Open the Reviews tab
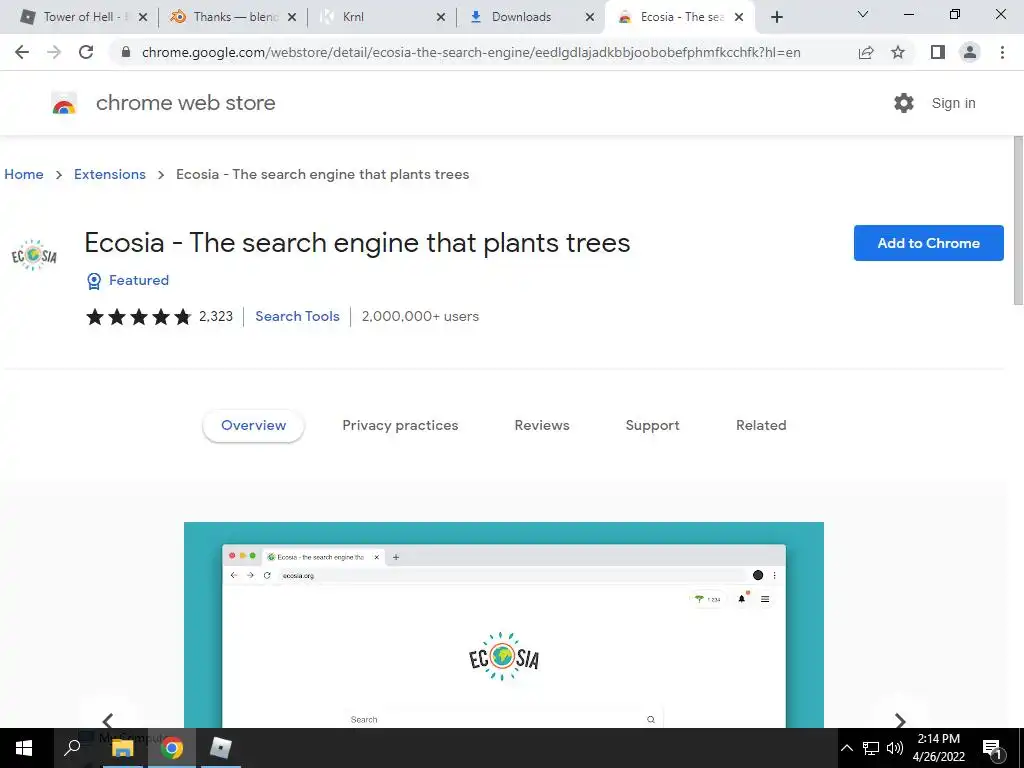This screenshot has height=768, width=1024. tap(542, 425)
